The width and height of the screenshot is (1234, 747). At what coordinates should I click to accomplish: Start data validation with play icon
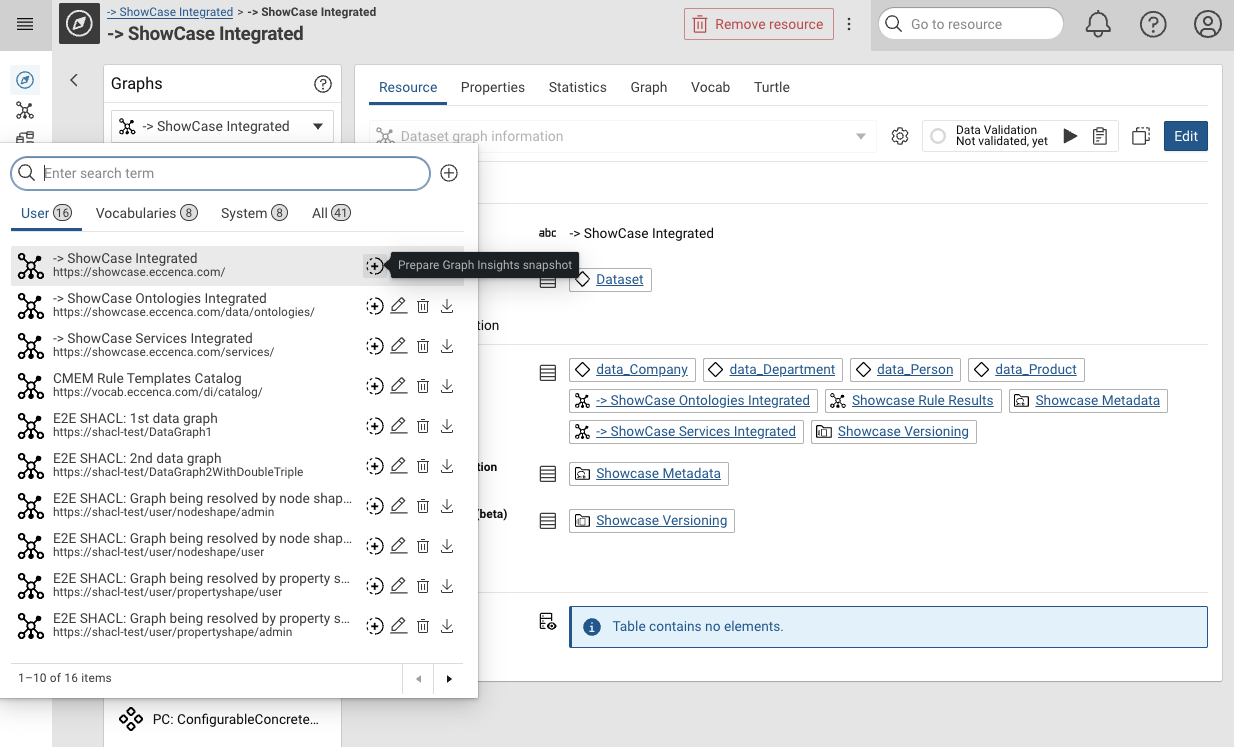point(1070,136)
